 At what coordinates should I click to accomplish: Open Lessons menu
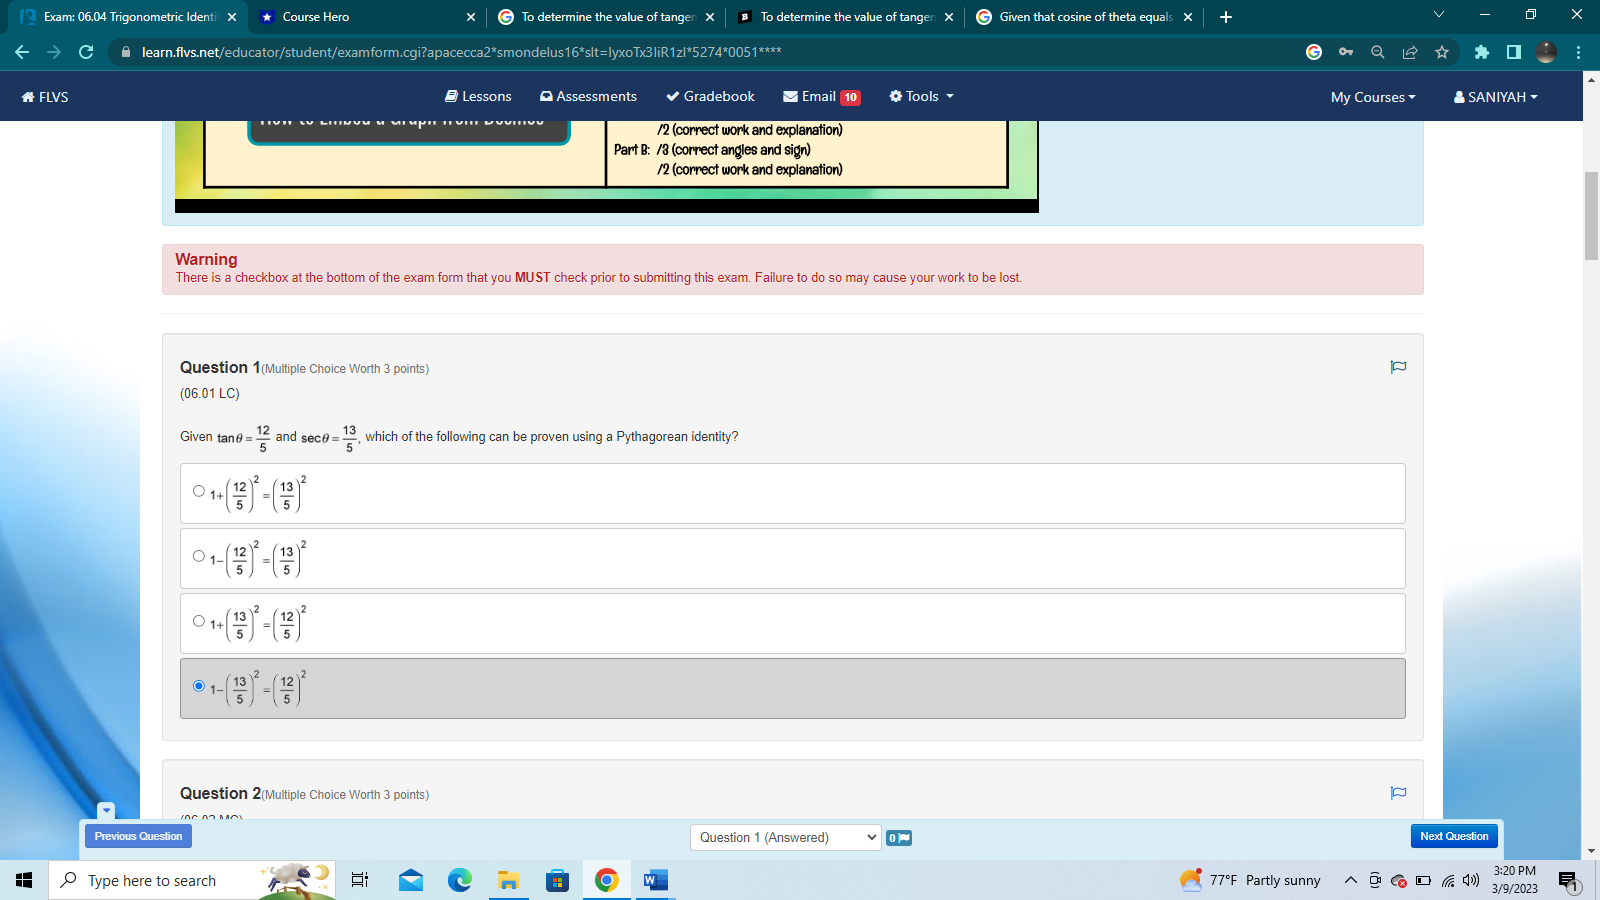coord(478,96)
